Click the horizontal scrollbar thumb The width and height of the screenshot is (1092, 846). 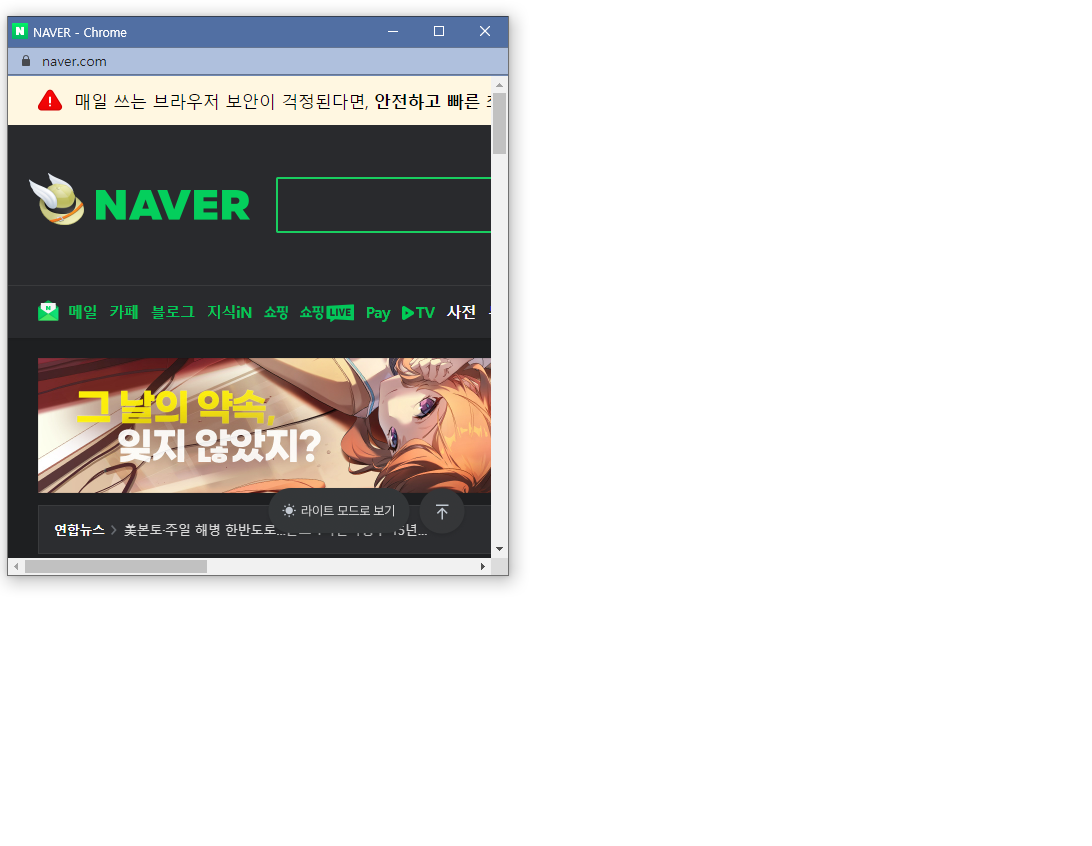click(x=116, y=567)
